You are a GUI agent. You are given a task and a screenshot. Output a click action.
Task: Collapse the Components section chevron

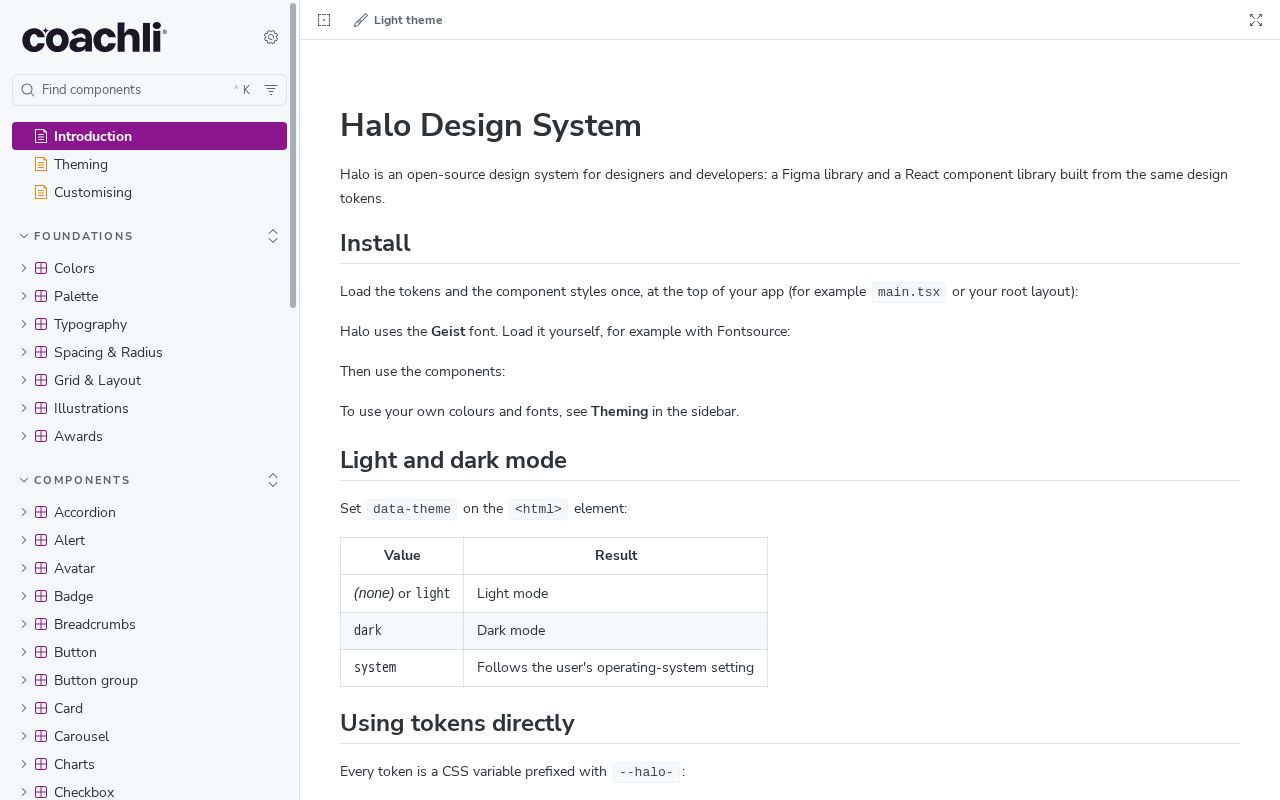(25, 480)
